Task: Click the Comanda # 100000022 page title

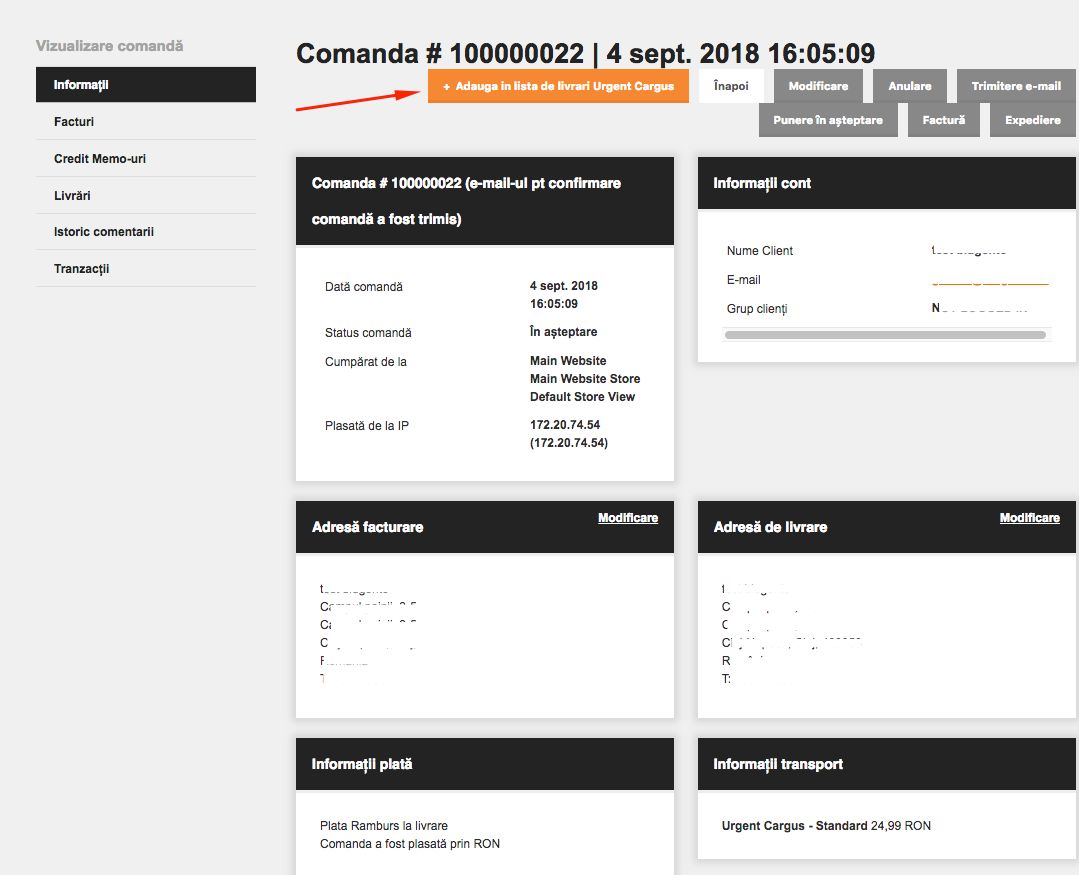Action: [586, 53]
